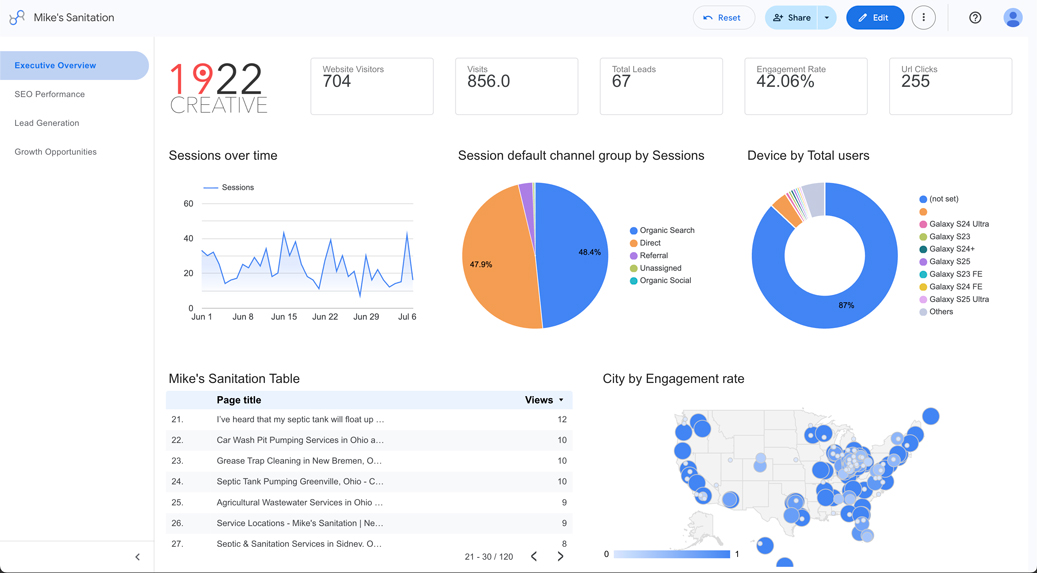Click the Total Leads scorecard
The height and width of the screenshot is (573, 1037).
(x=661, y=86)
